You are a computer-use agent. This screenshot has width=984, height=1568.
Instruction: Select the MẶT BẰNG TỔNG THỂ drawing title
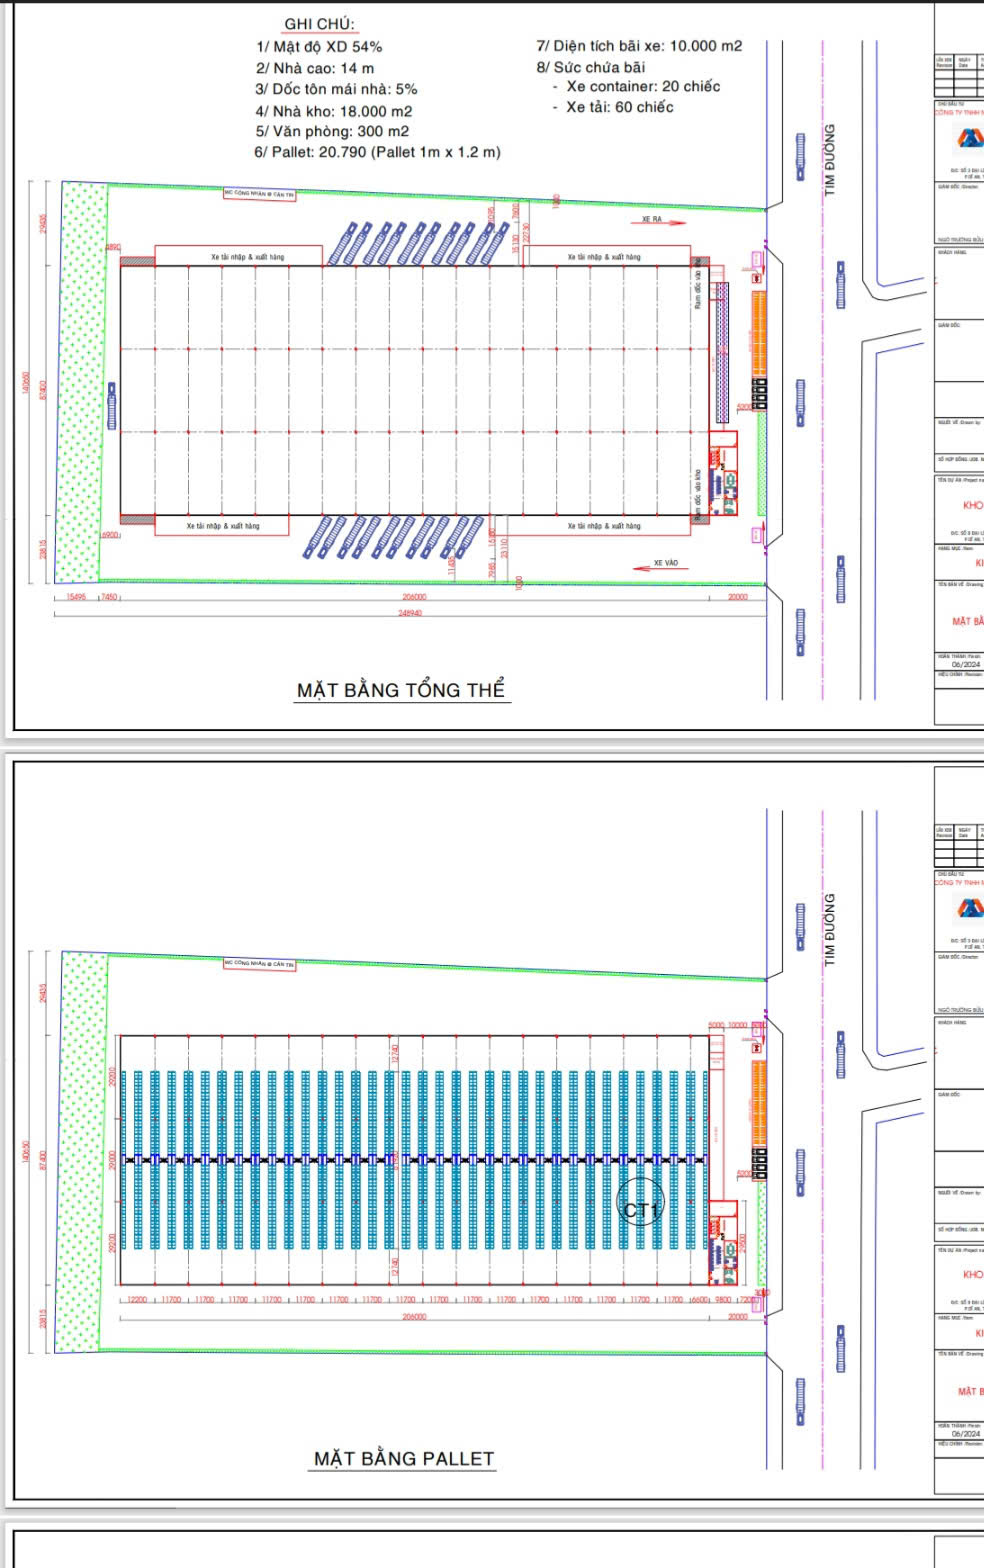pyautogui.click(x=401, y=690)
